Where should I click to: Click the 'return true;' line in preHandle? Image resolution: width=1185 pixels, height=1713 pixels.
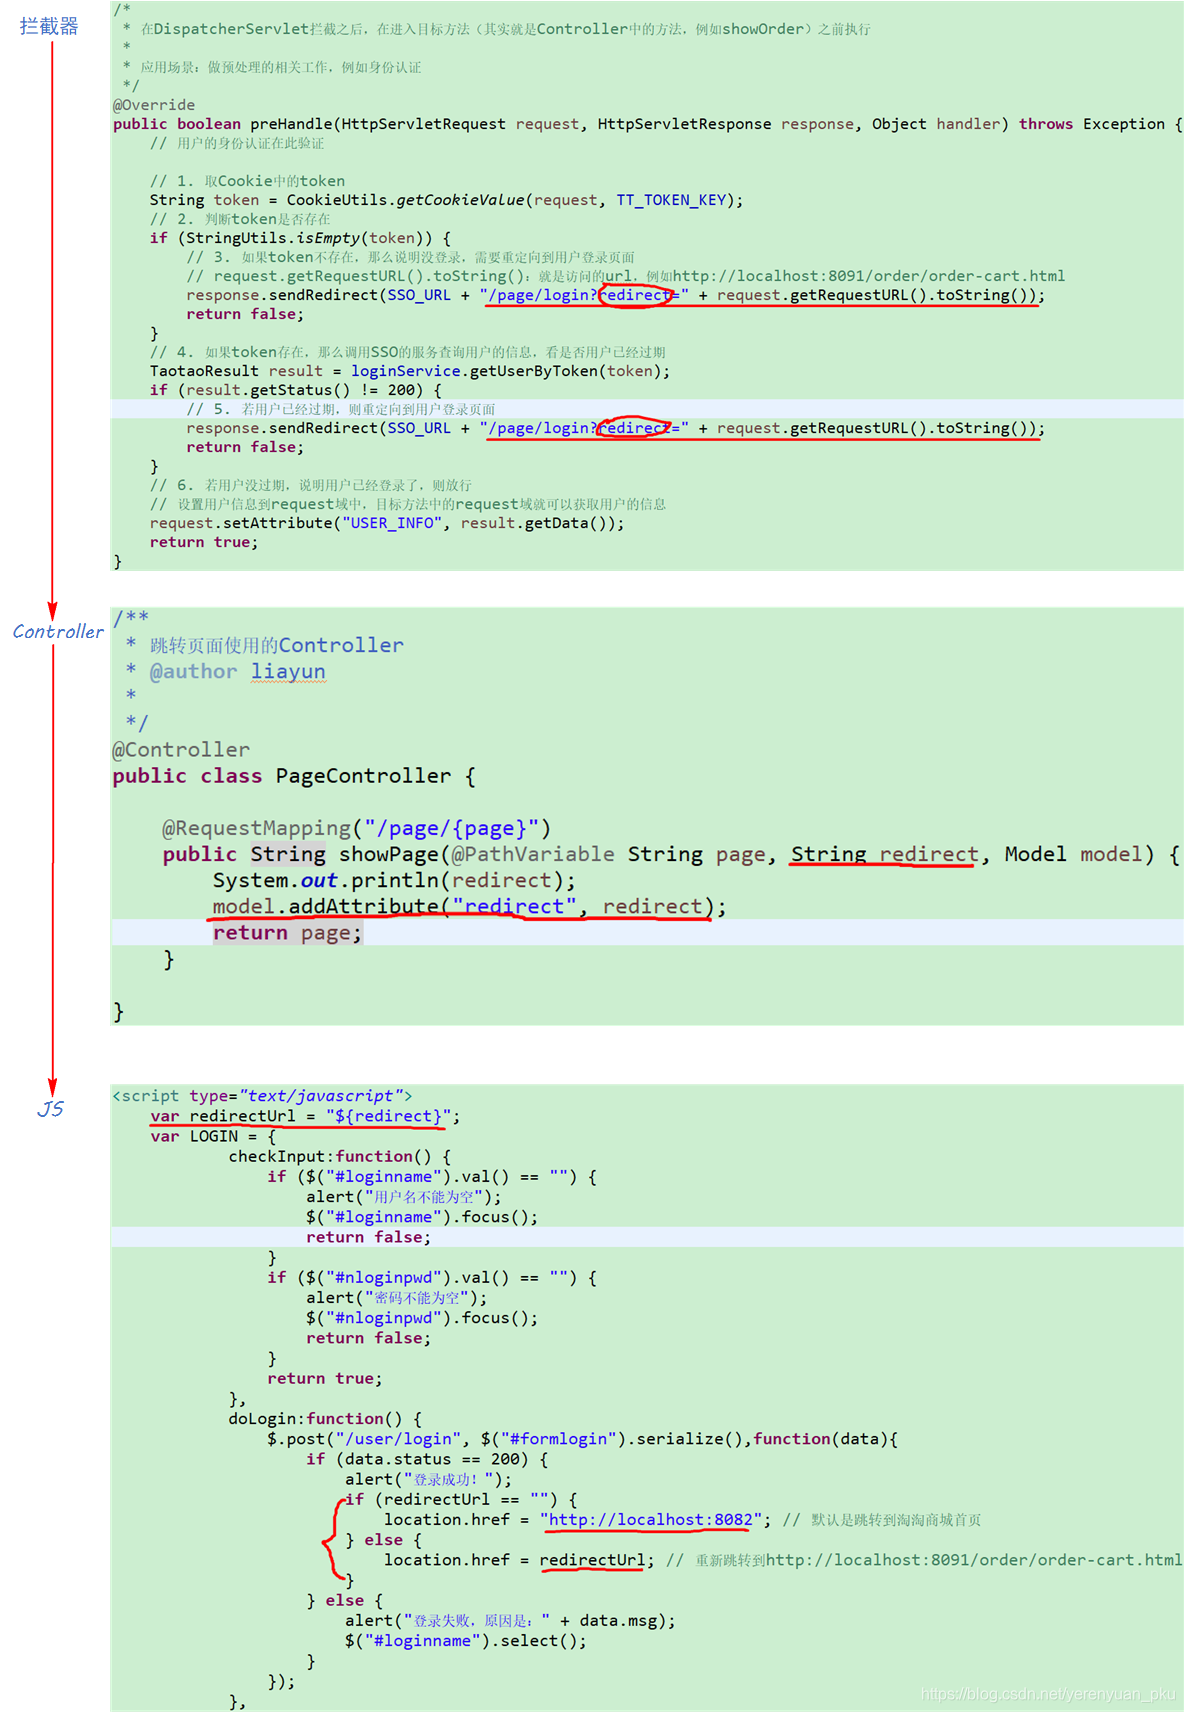pos(204,542)
